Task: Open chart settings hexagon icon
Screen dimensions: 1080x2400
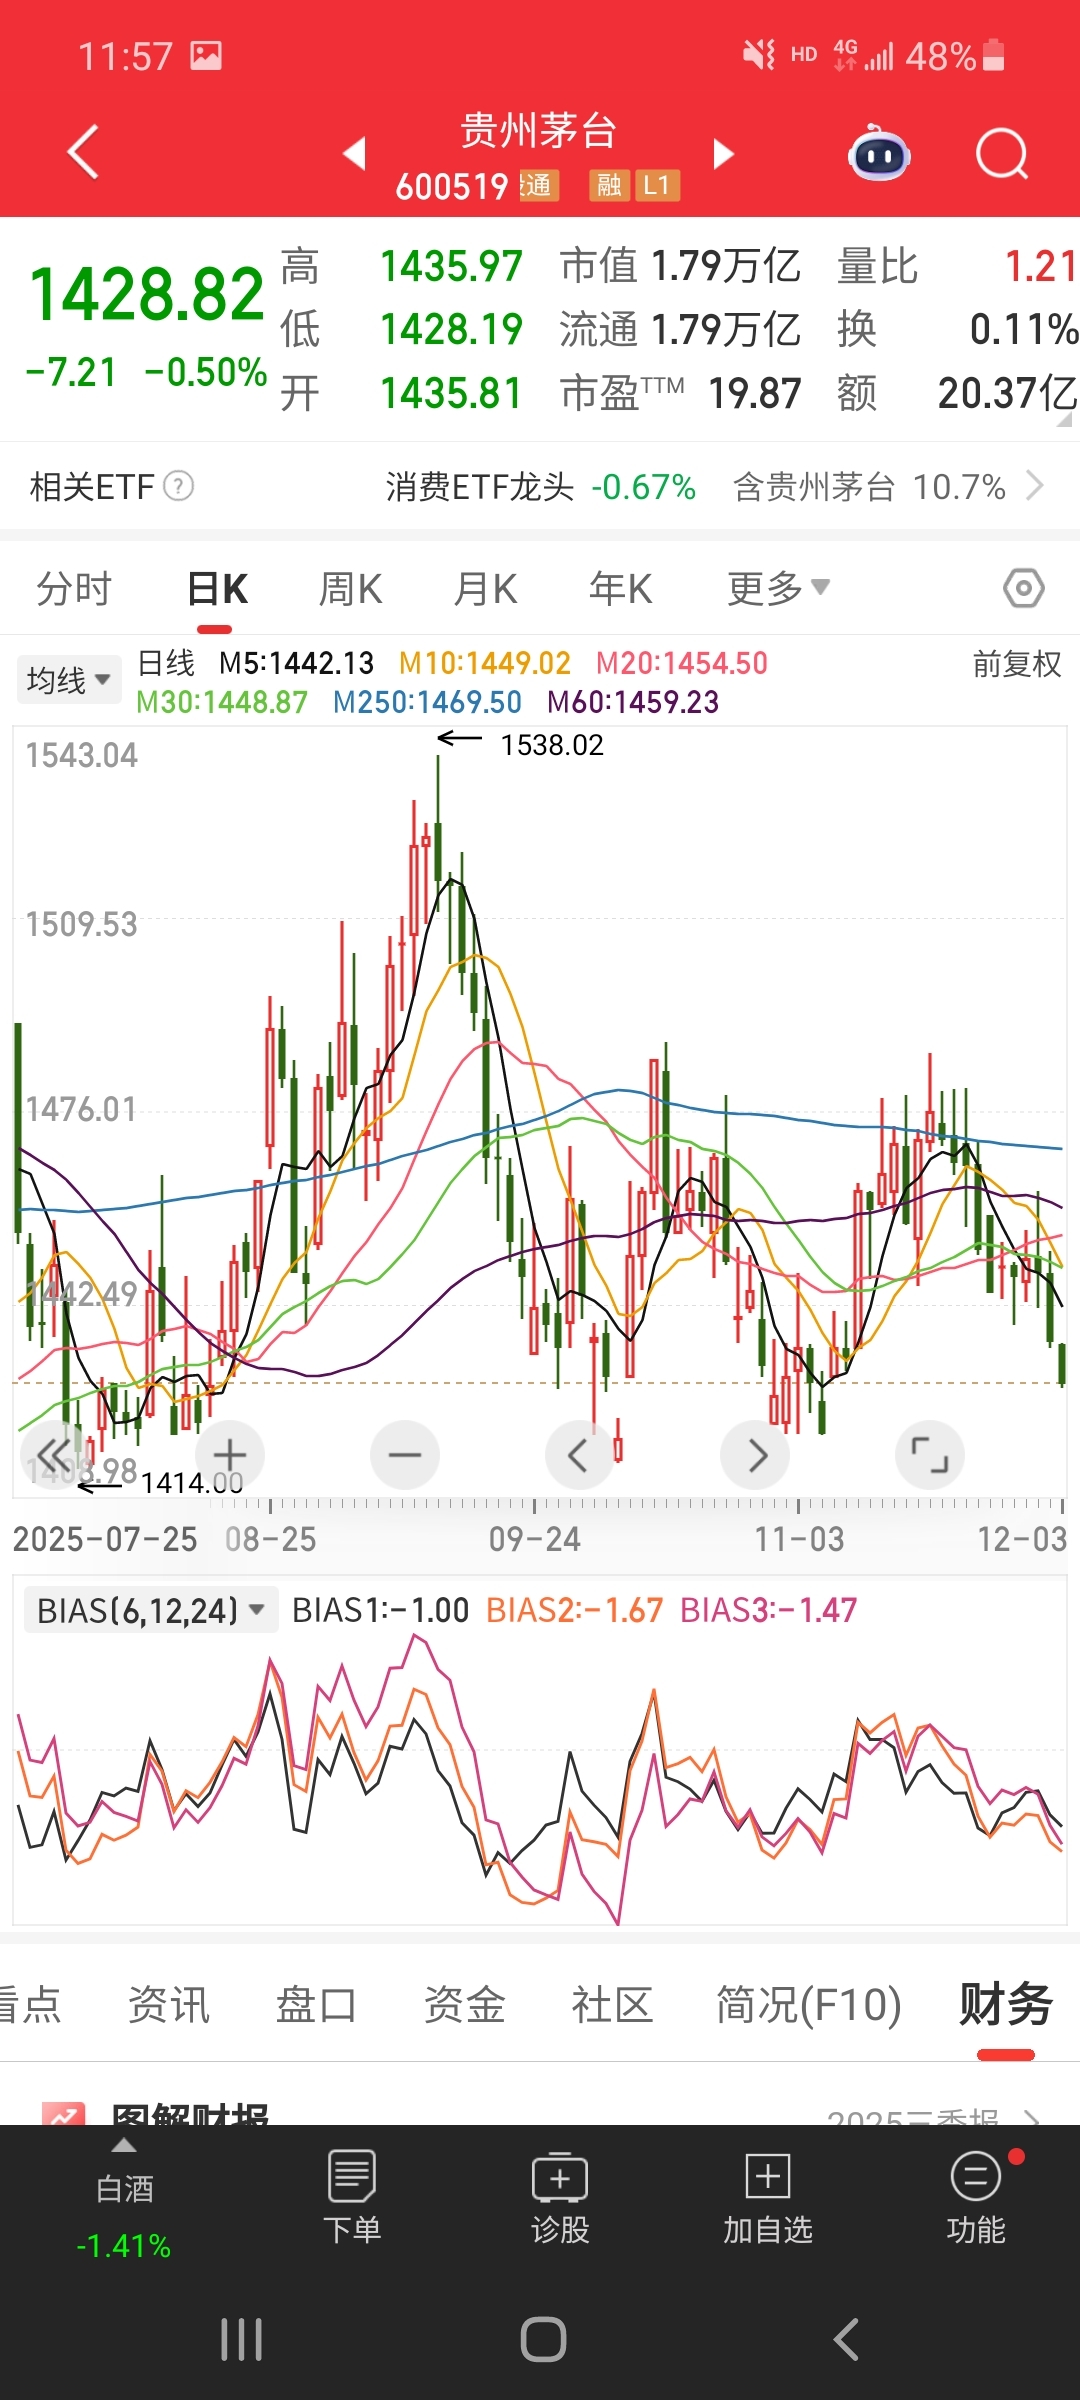Action: point(1024,588)
